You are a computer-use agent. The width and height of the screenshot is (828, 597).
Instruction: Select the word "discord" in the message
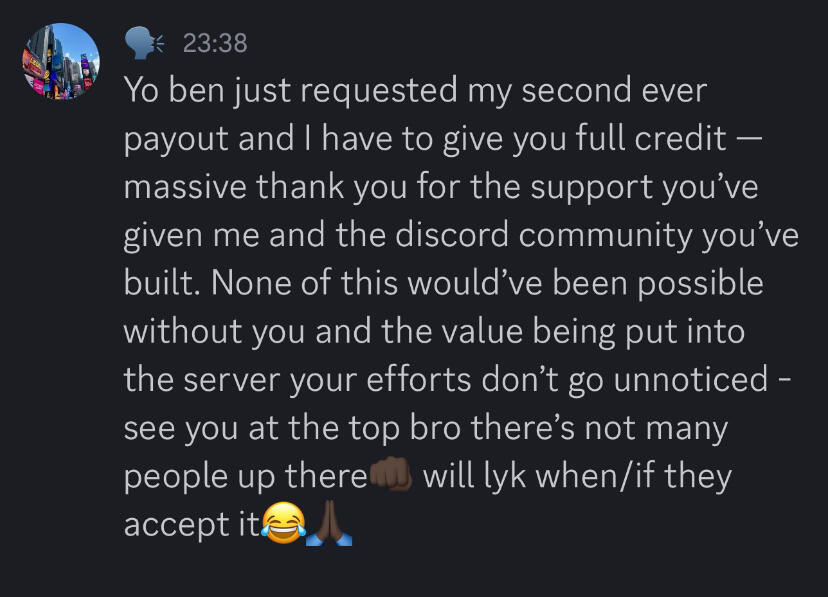tap(451, 235)
